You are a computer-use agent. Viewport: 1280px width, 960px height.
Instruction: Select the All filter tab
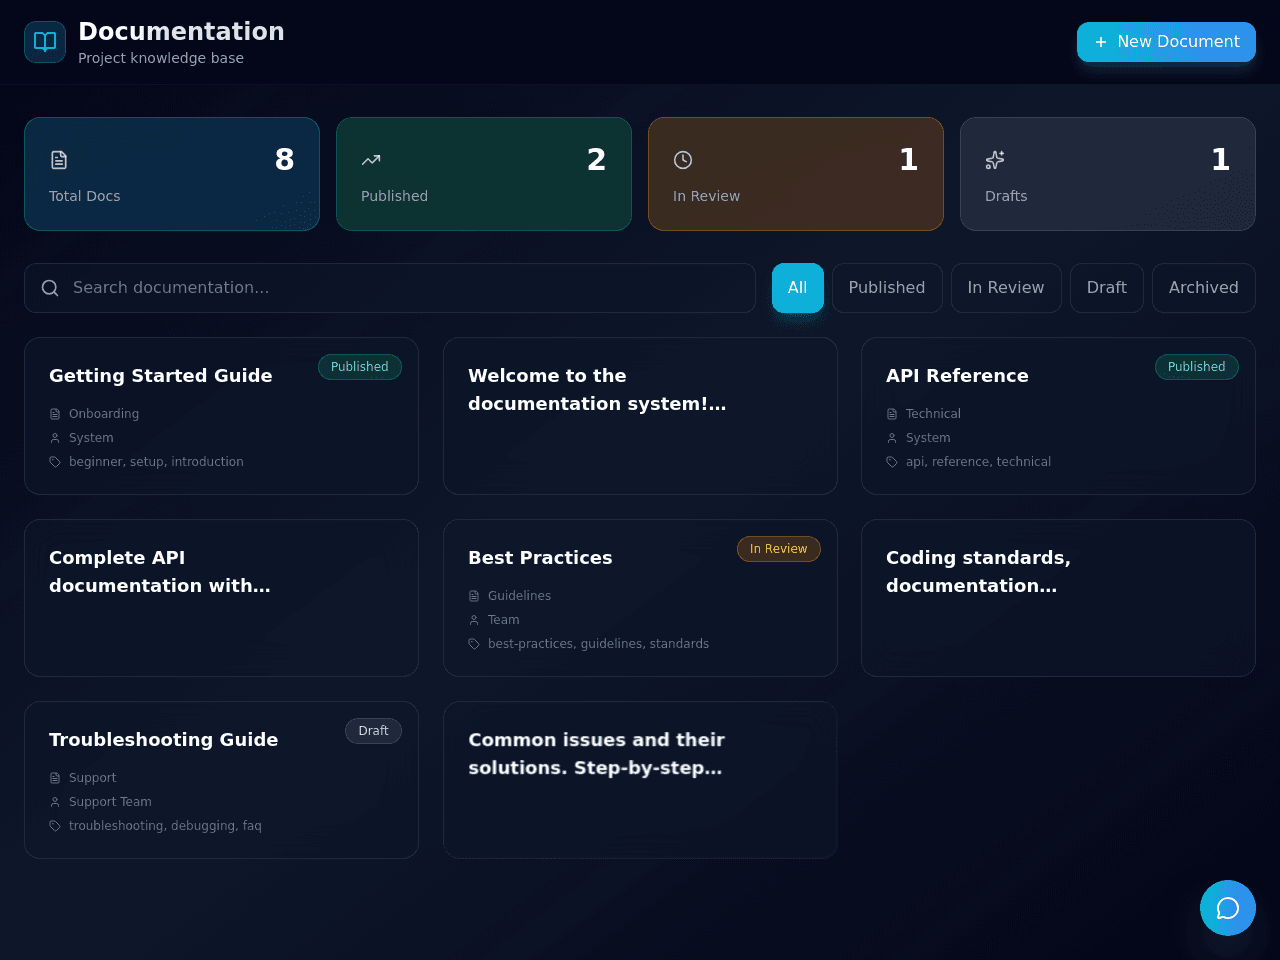click(x=798, y=288)
